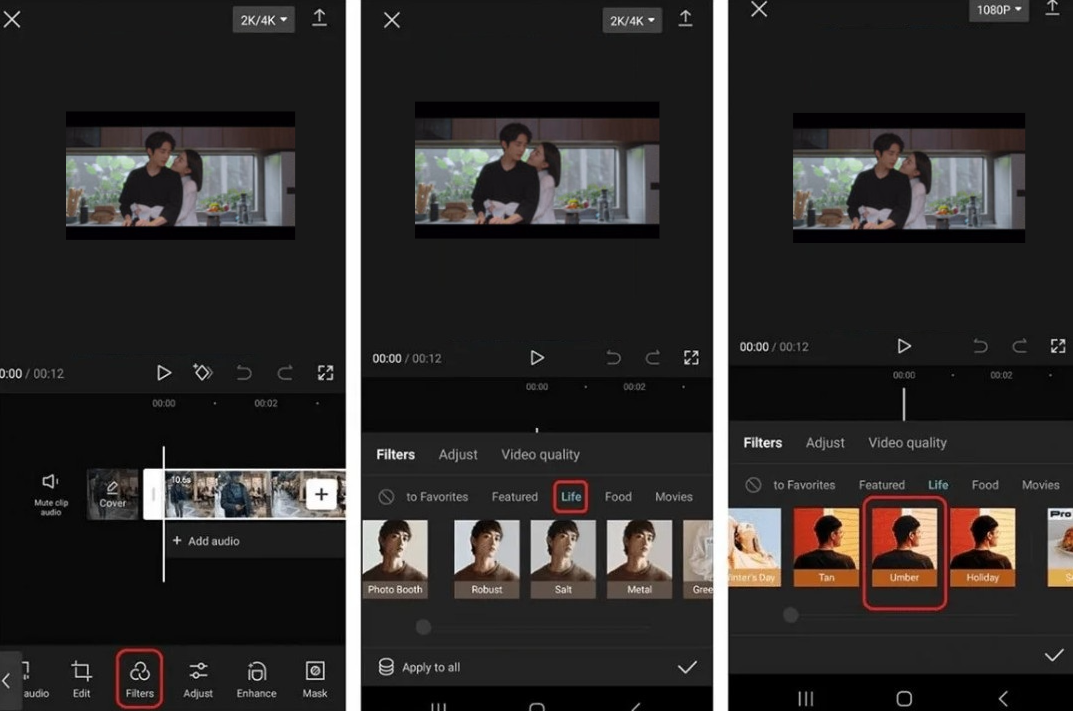Image resolution: width=1073 pixels, height=711 pixels.
Task: Expand the 2K/4K resolution menu in middle screen
Action: pyautogui.click(x=632, y=21)
